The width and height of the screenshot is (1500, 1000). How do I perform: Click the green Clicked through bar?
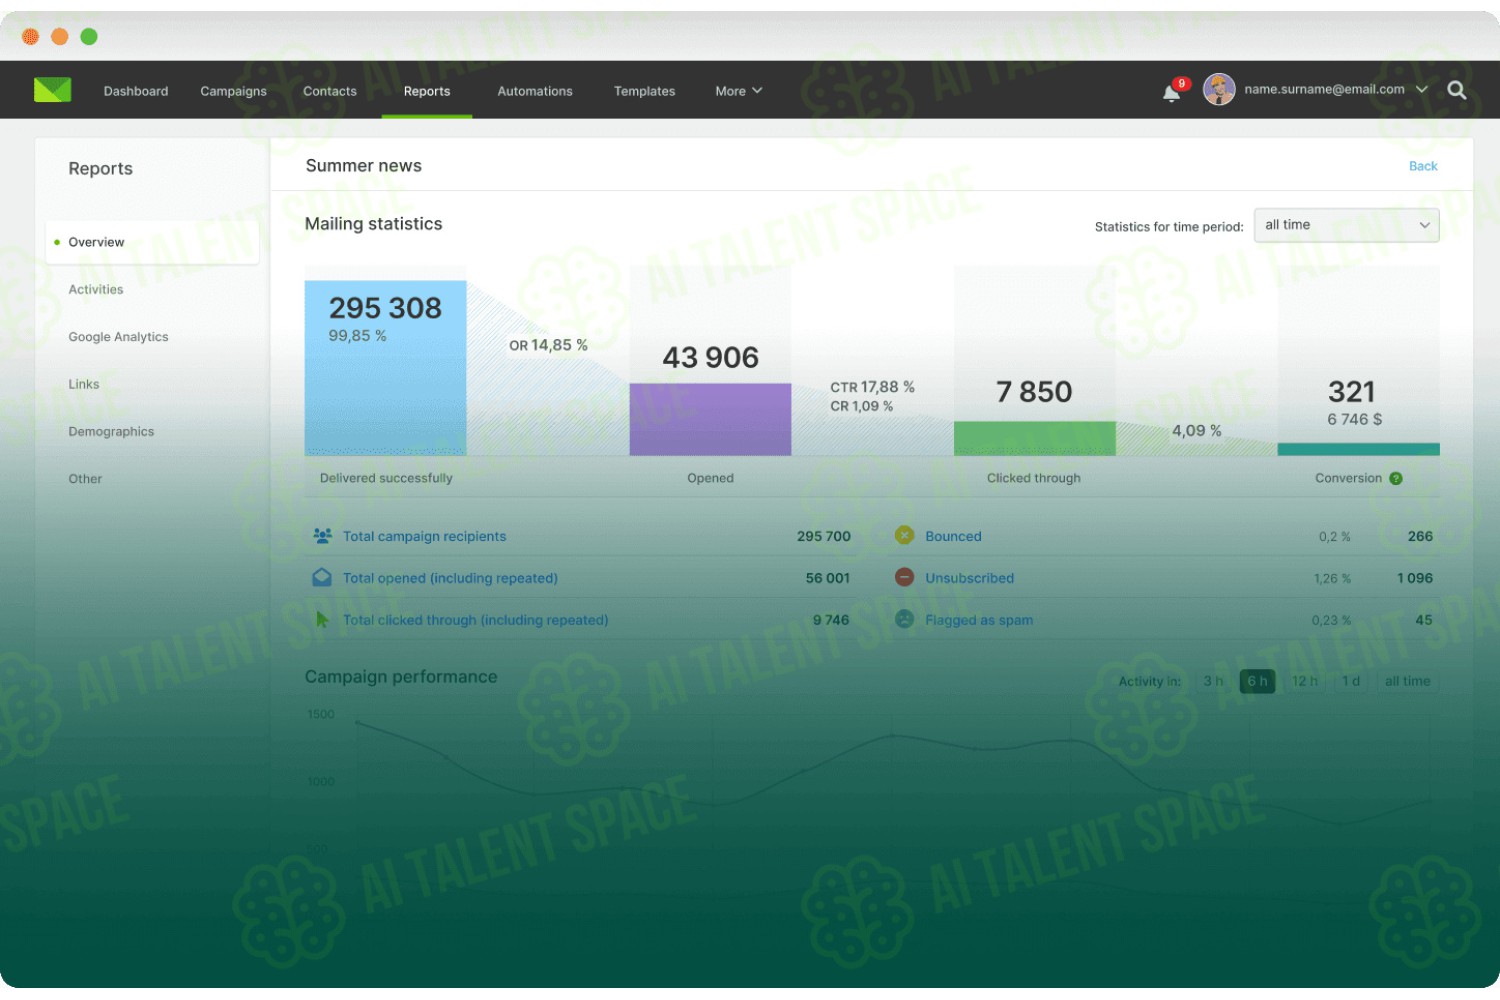coord(1034,439)
